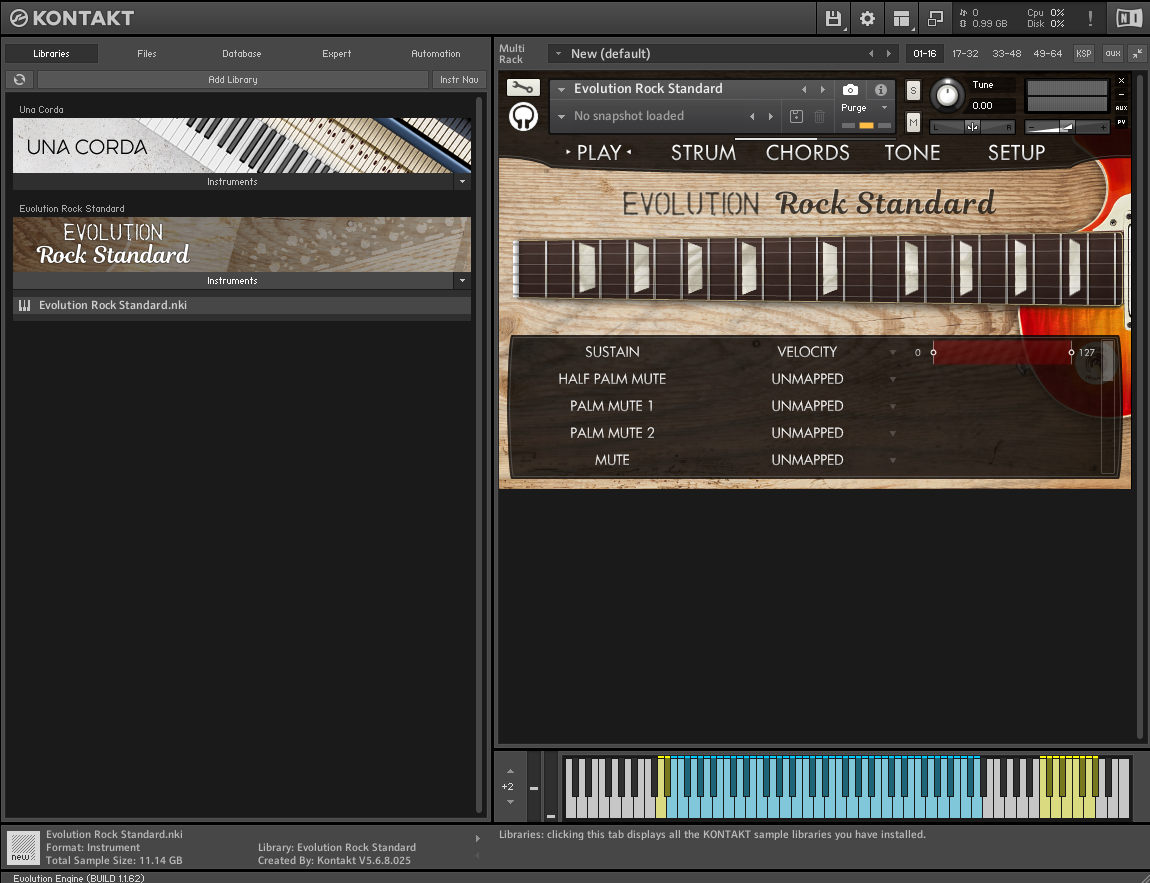Viewport: 1150px width, 883px height.
Task: Toggle the KSP multi script editor
Action: point(1083,54)
